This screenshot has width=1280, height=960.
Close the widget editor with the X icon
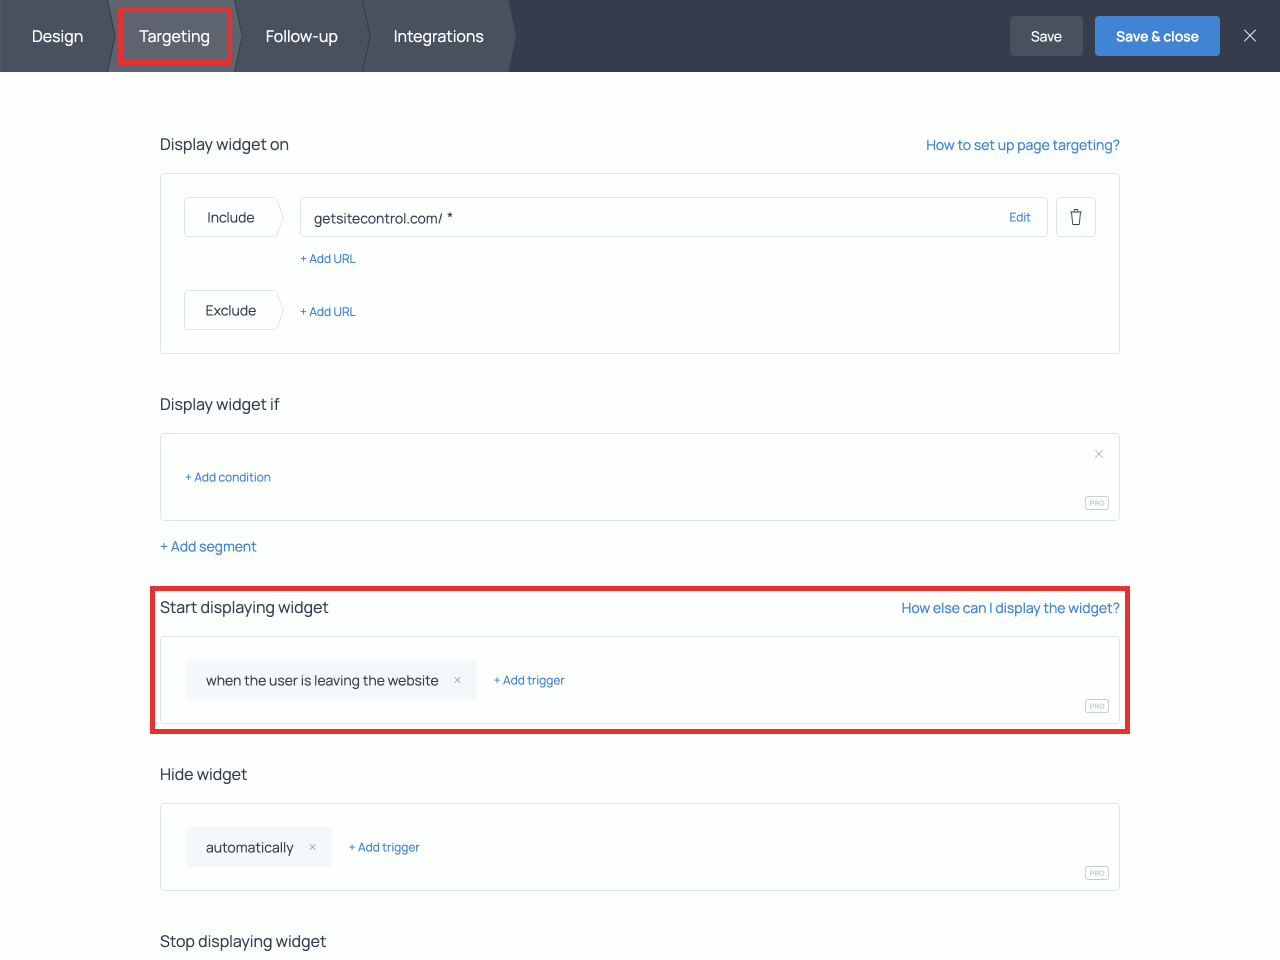[1249, 35]
